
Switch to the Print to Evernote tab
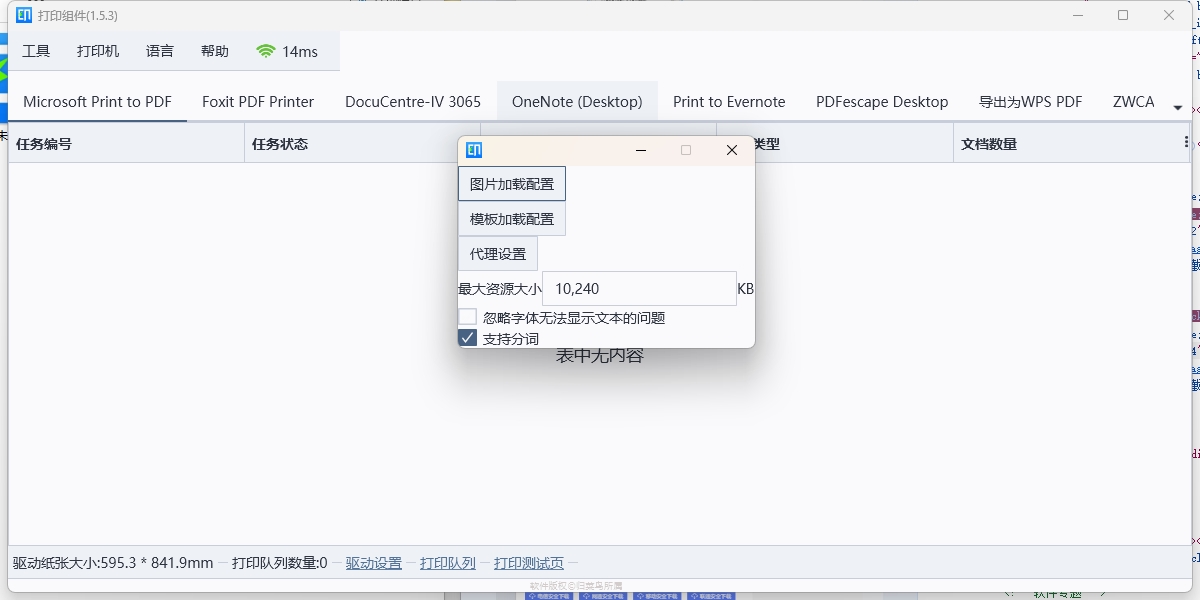(x=729, y=102)
